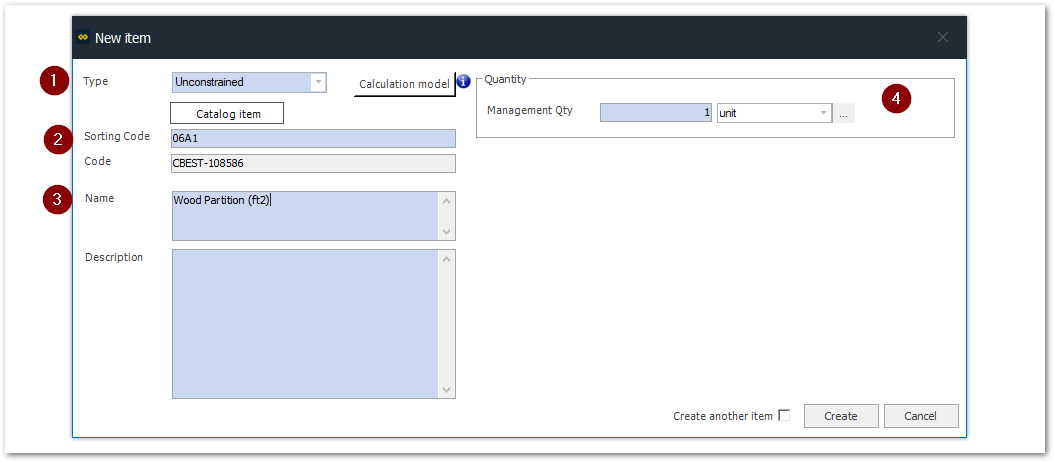Close the New item dialog
The height and width of the screenshot is (462, 1054).
[942, 38]
